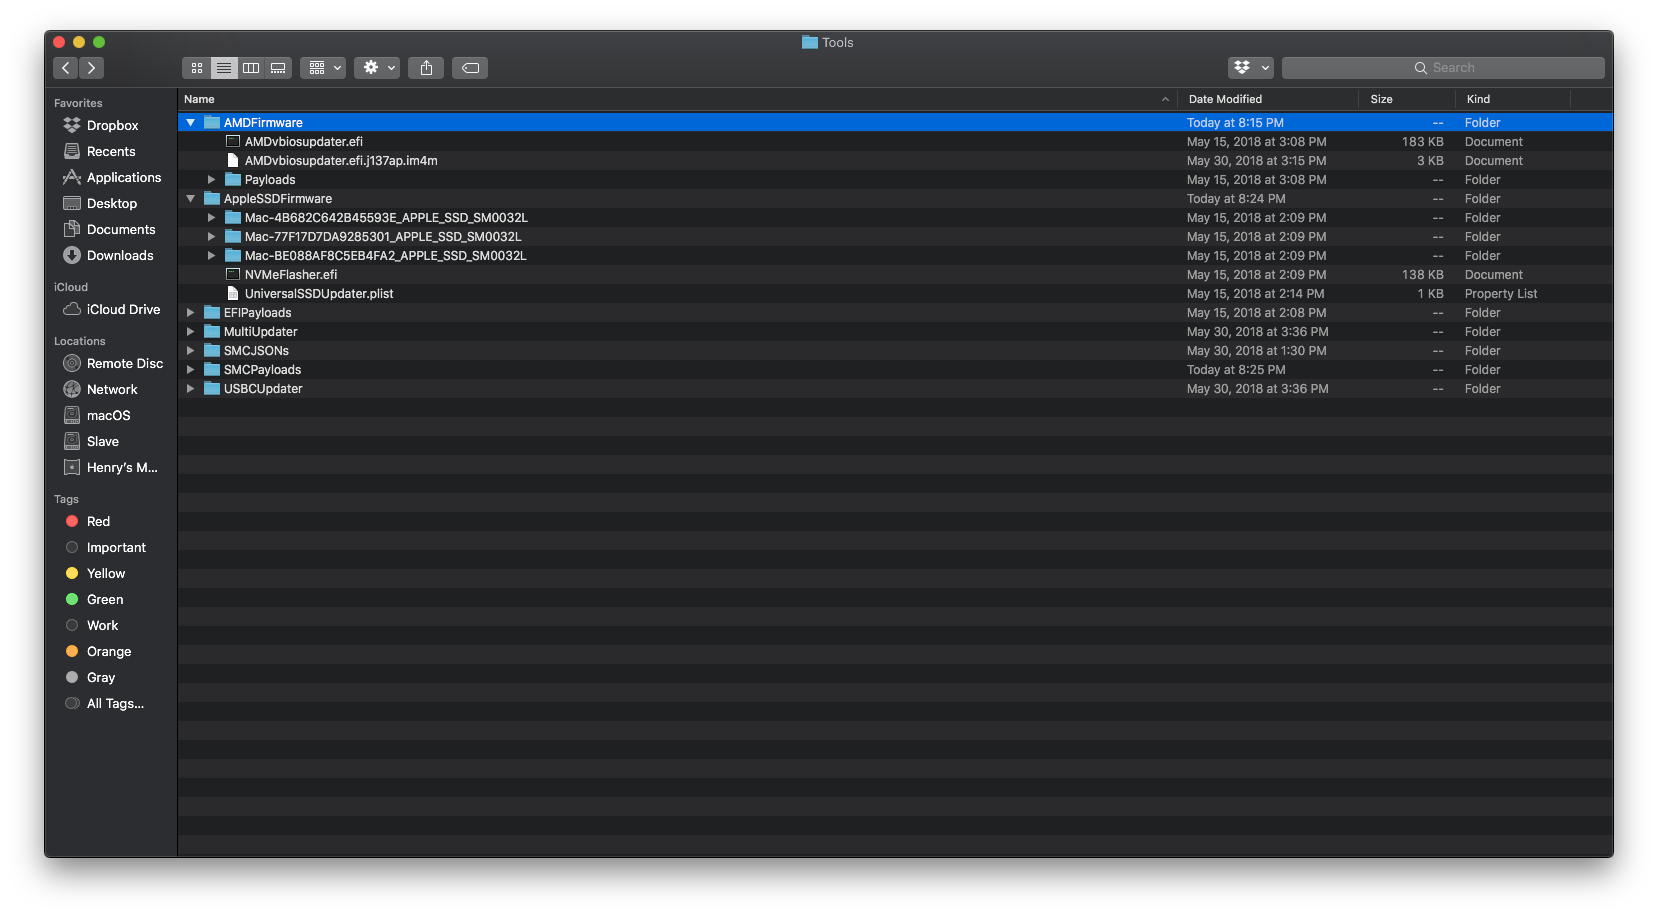Viewport: 1658px width, 916px height.
Task: Expand the SMCJSONs folder
Action: point(190,351)
